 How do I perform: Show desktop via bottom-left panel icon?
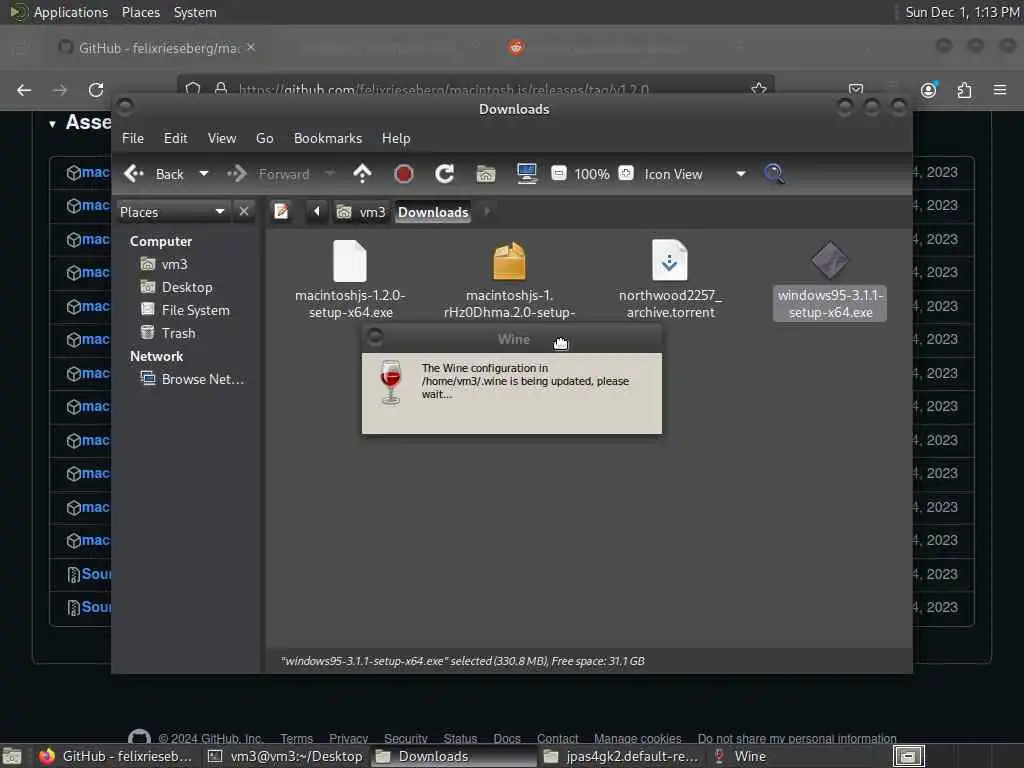pyautogui.click(x=12, y=756)
